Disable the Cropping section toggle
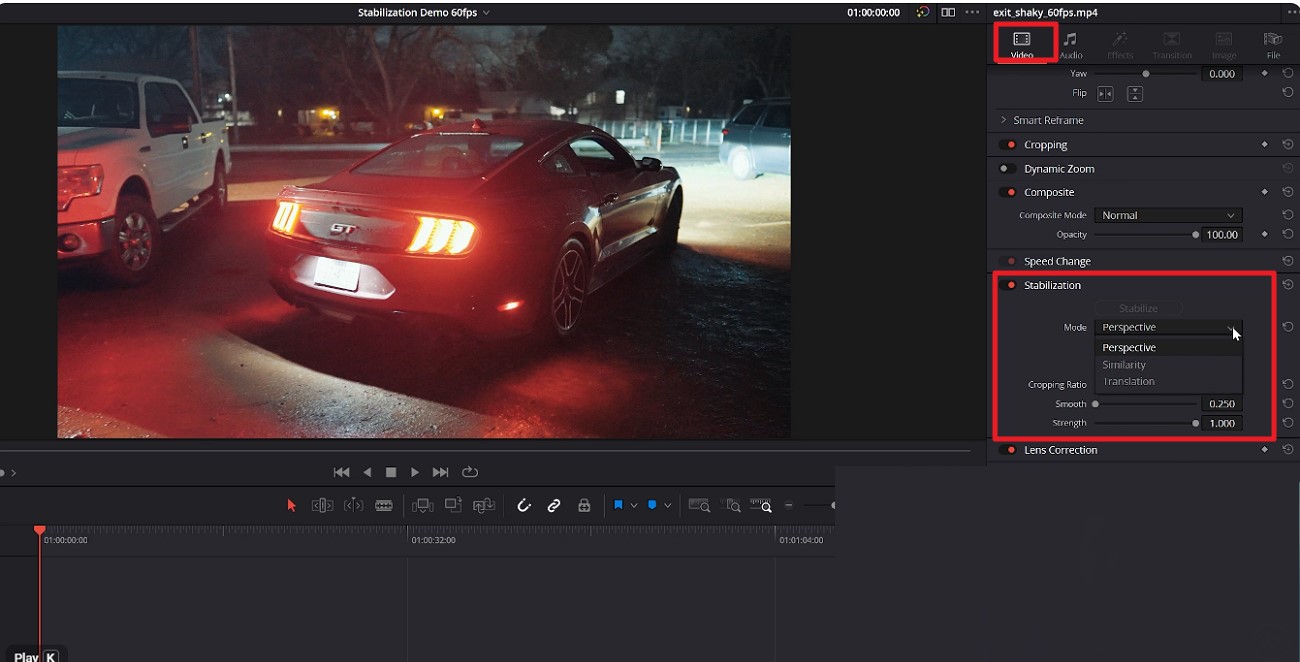 click(1007, 144)
